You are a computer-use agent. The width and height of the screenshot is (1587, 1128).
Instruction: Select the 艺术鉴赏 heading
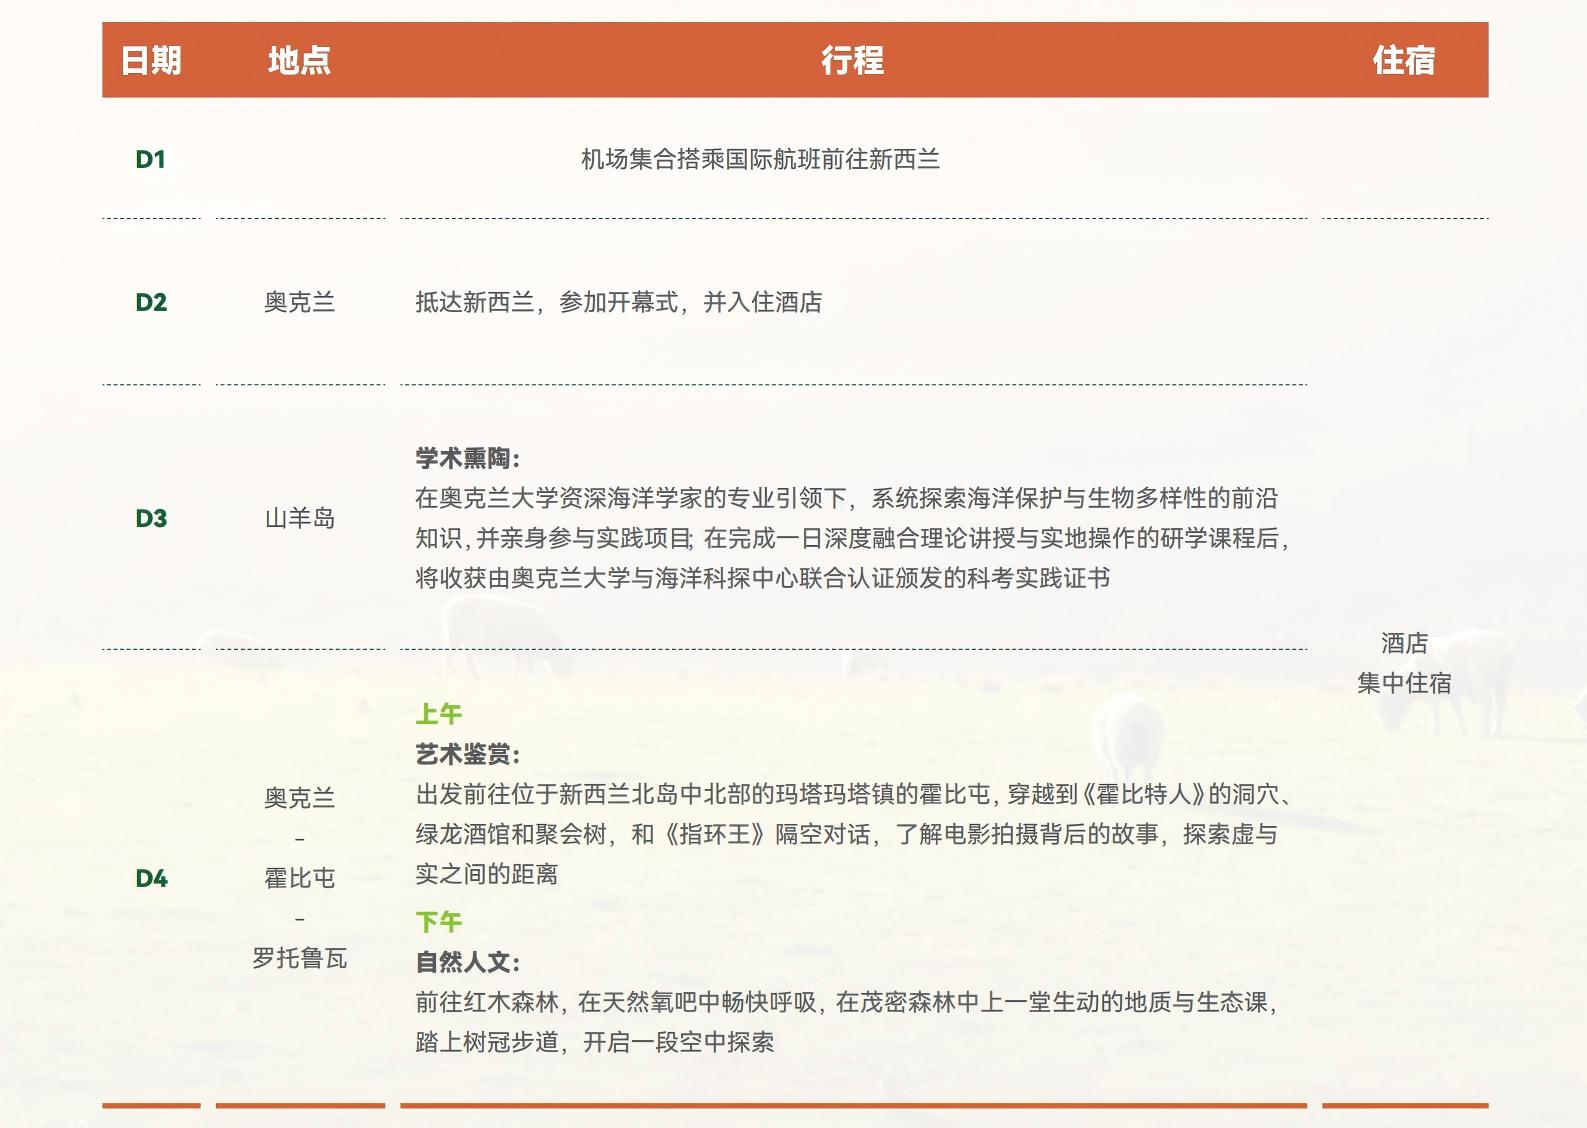468,755
